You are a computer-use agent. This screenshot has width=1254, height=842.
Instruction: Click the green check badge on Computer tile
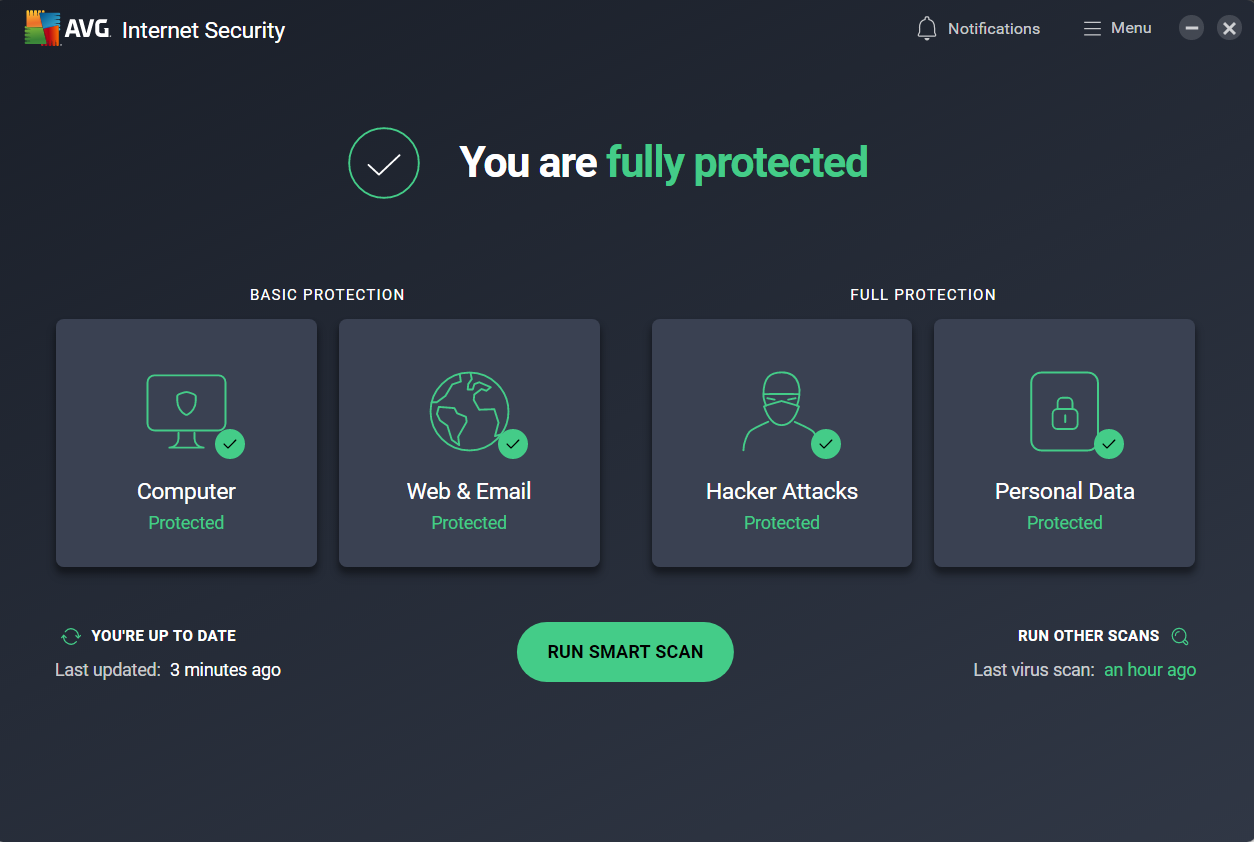click(230, 443)
